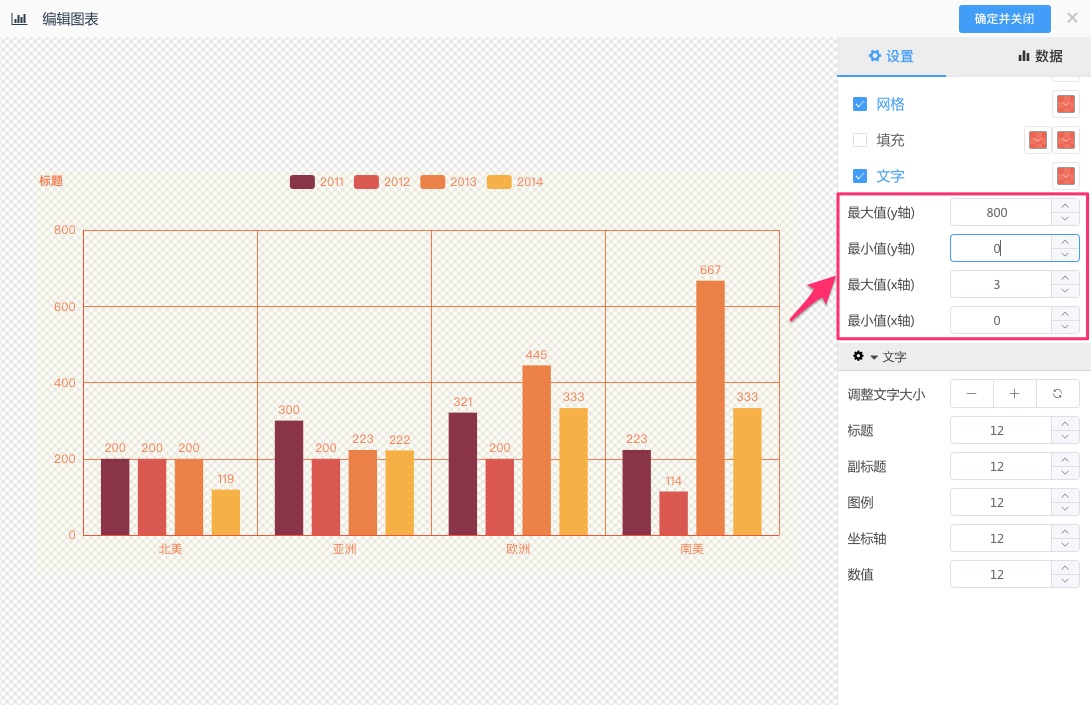Click the bar chart icon beside 编辑图表
This screenshot has width=1091, height=705.
pos(19,19)
